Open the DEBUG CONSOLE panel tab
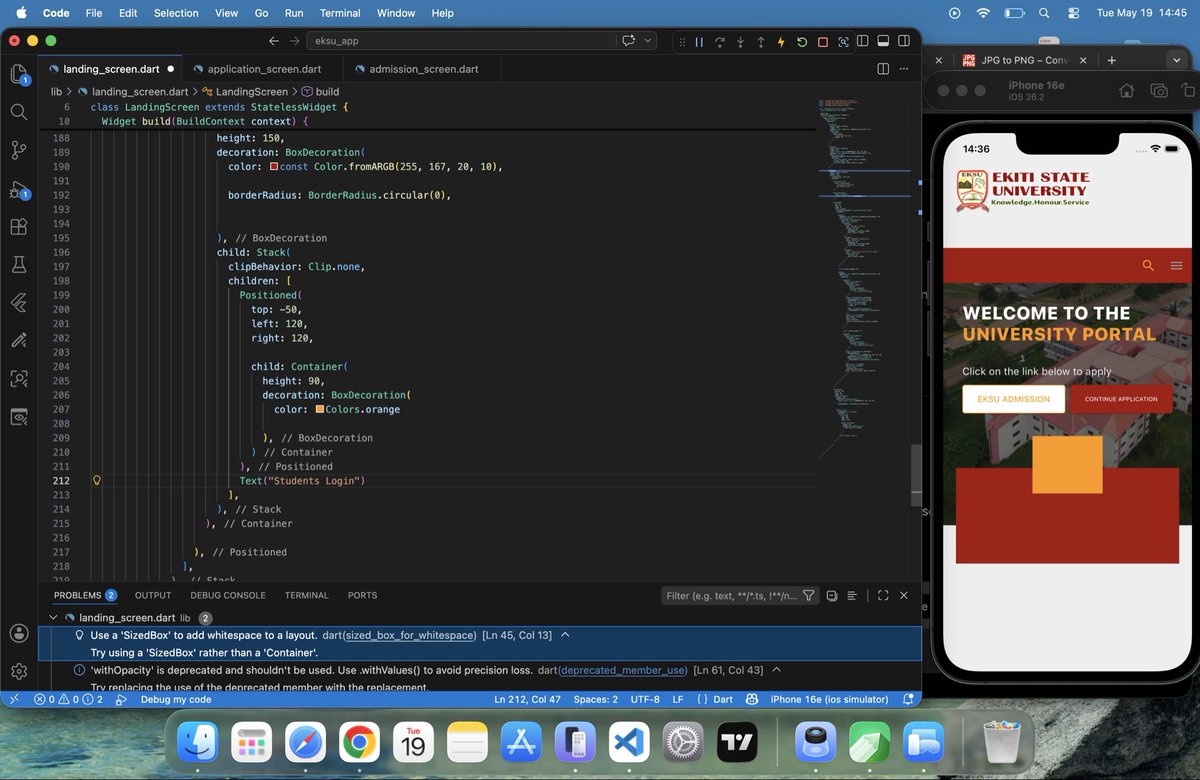The height and width of the screenshot is (780, 1200). 228,595
